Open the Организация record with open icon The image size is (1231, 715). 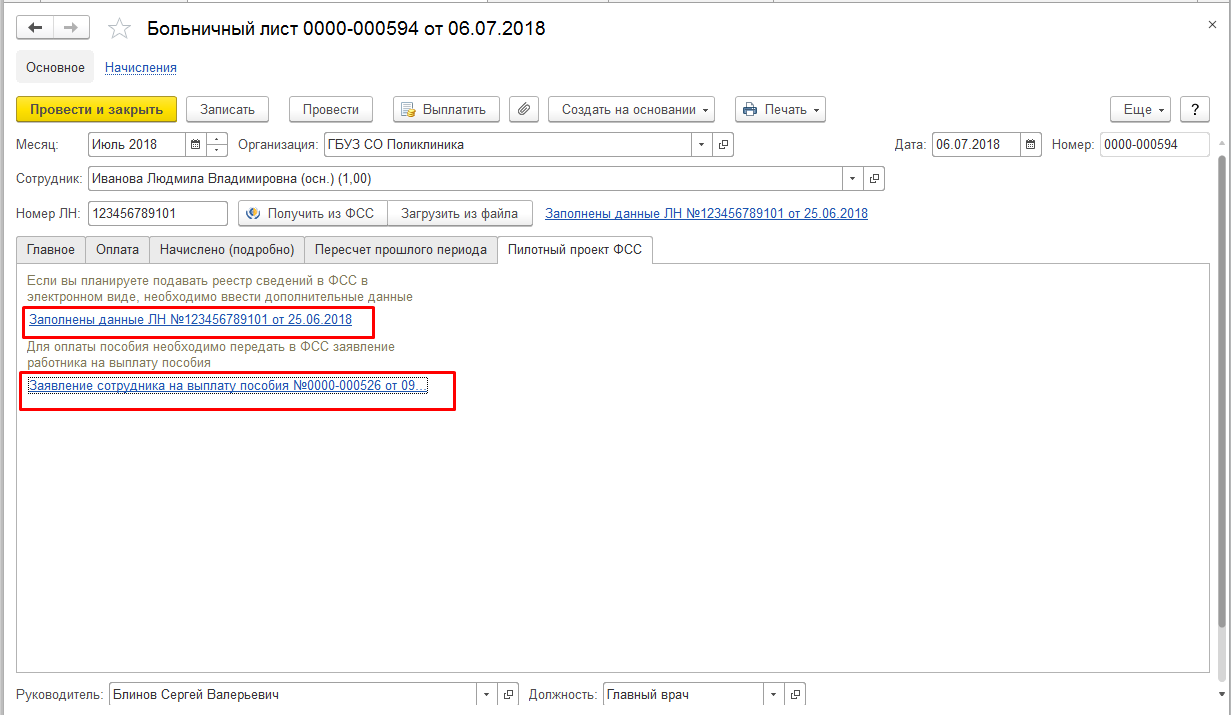click(x=724, y=145)
